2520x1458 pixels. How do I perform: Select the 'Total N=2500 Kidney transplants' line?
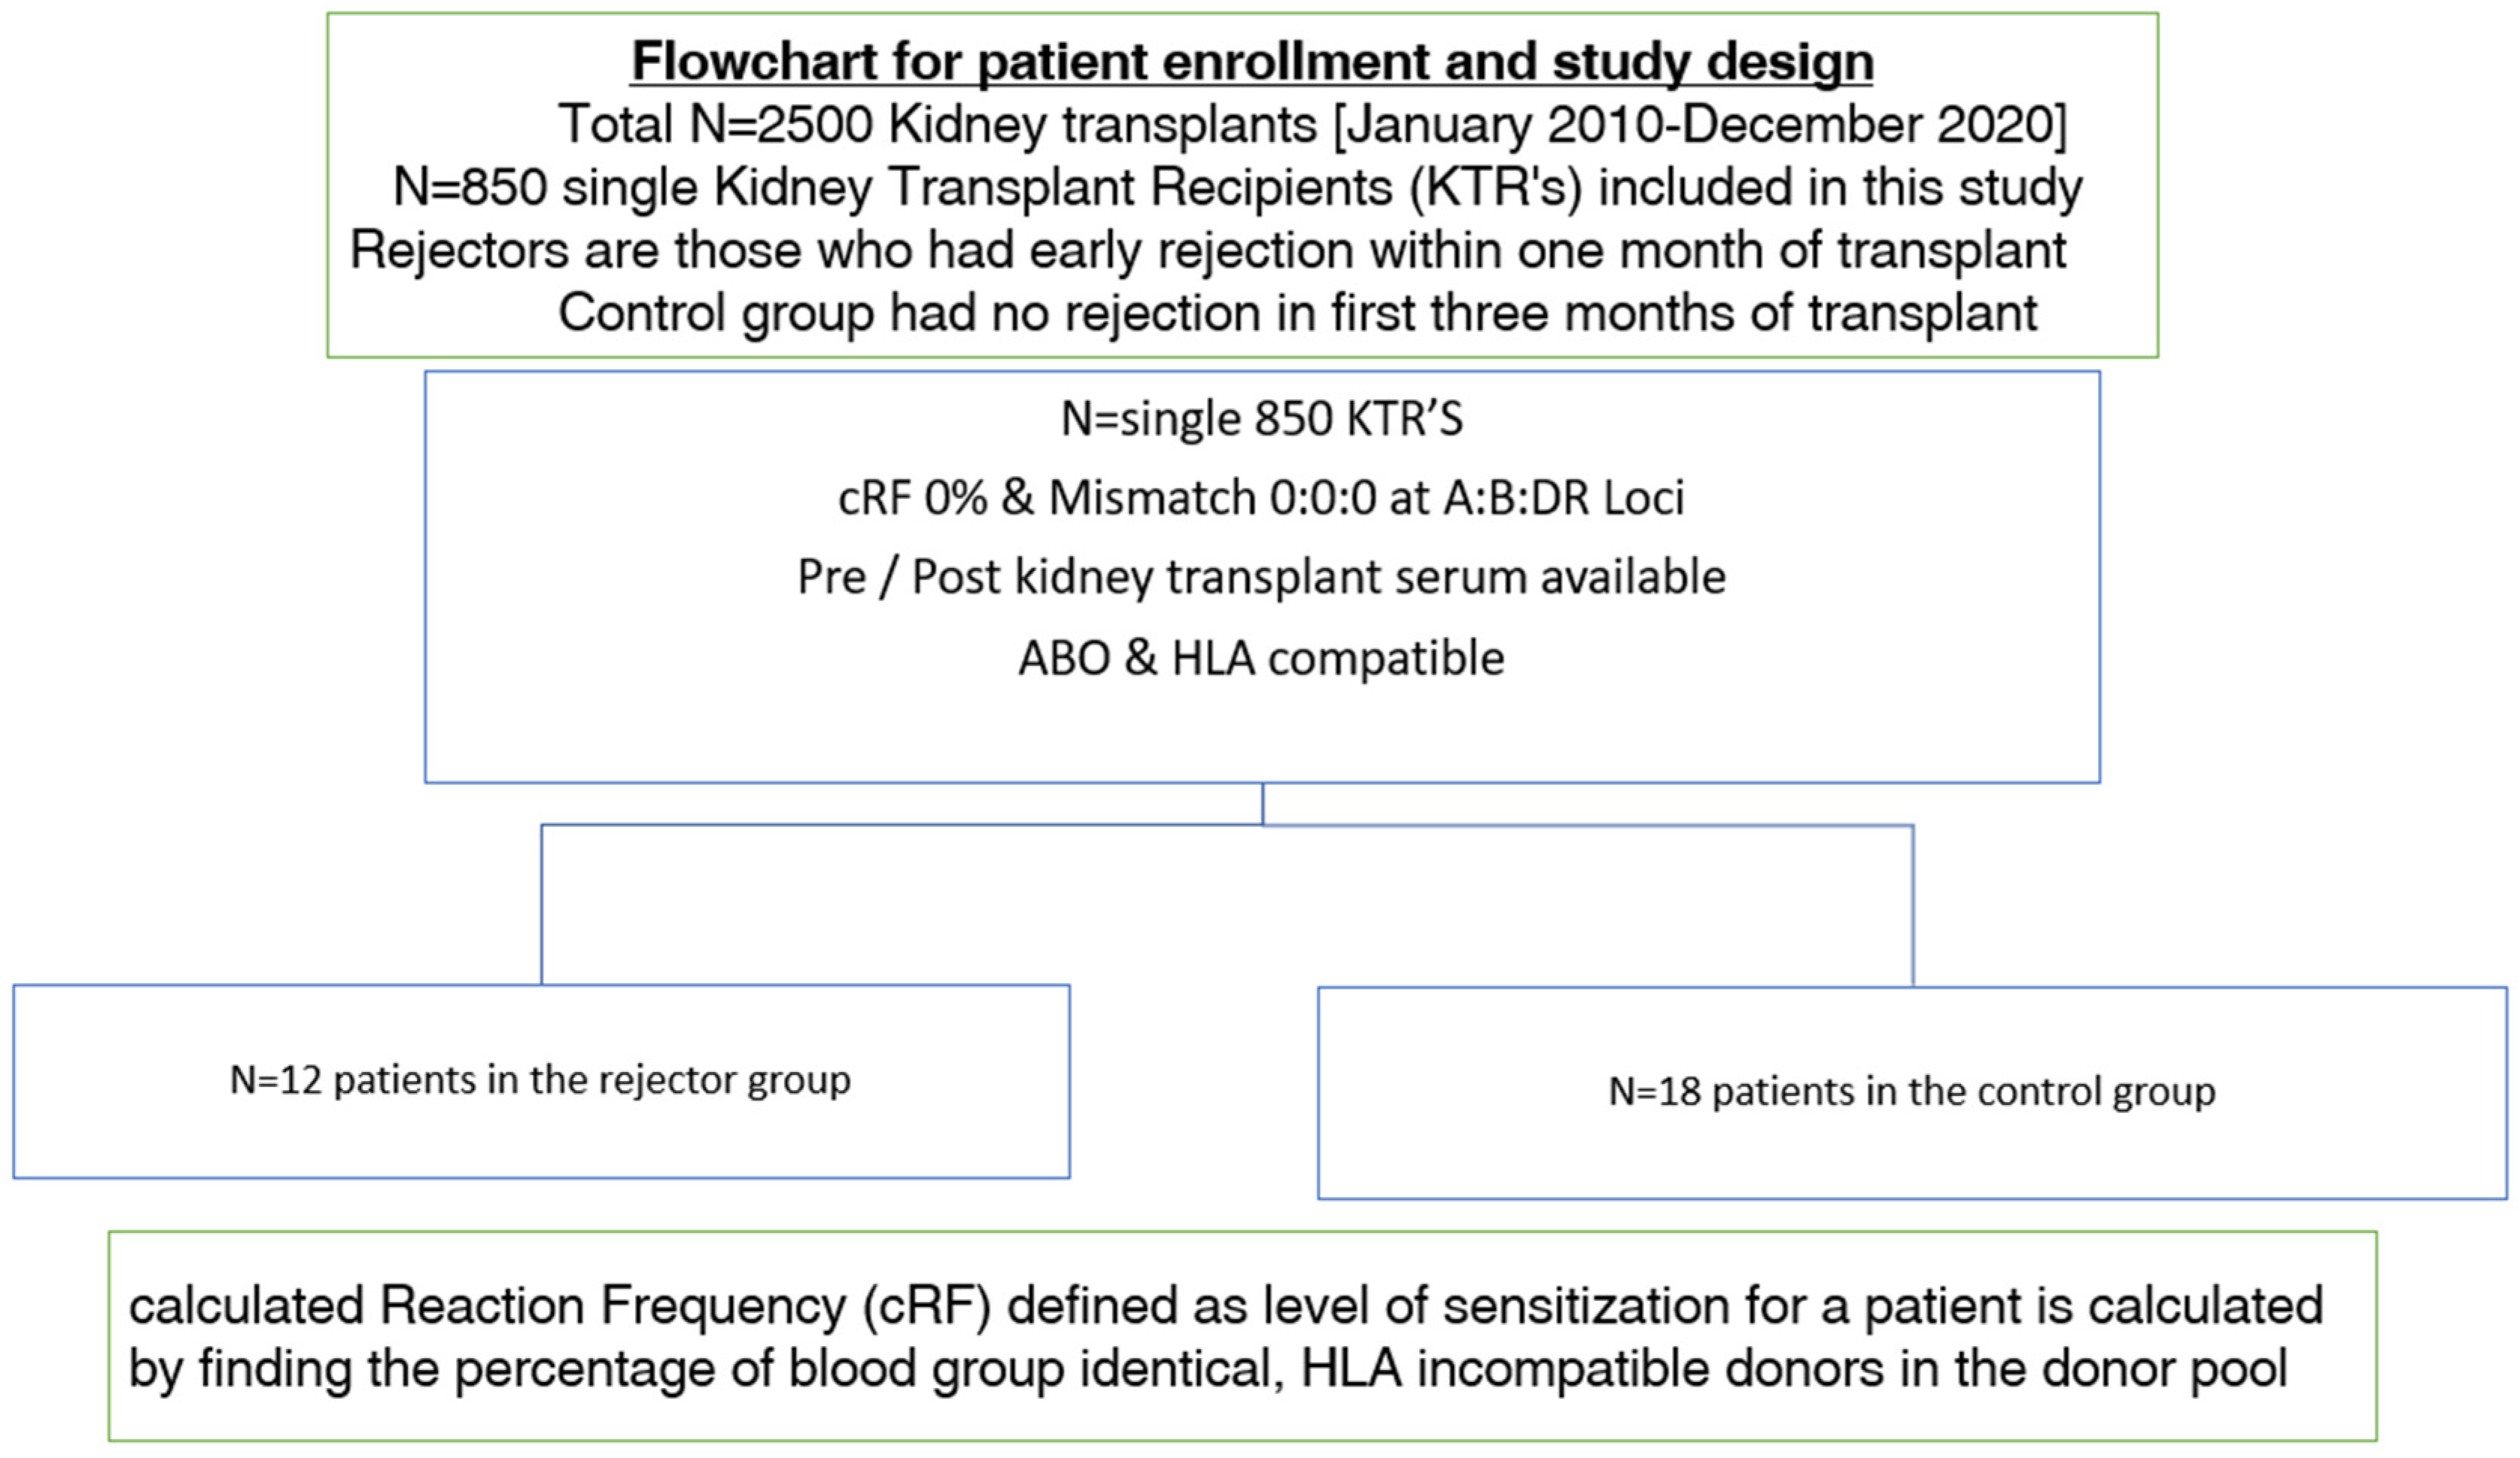(1312, 125)
